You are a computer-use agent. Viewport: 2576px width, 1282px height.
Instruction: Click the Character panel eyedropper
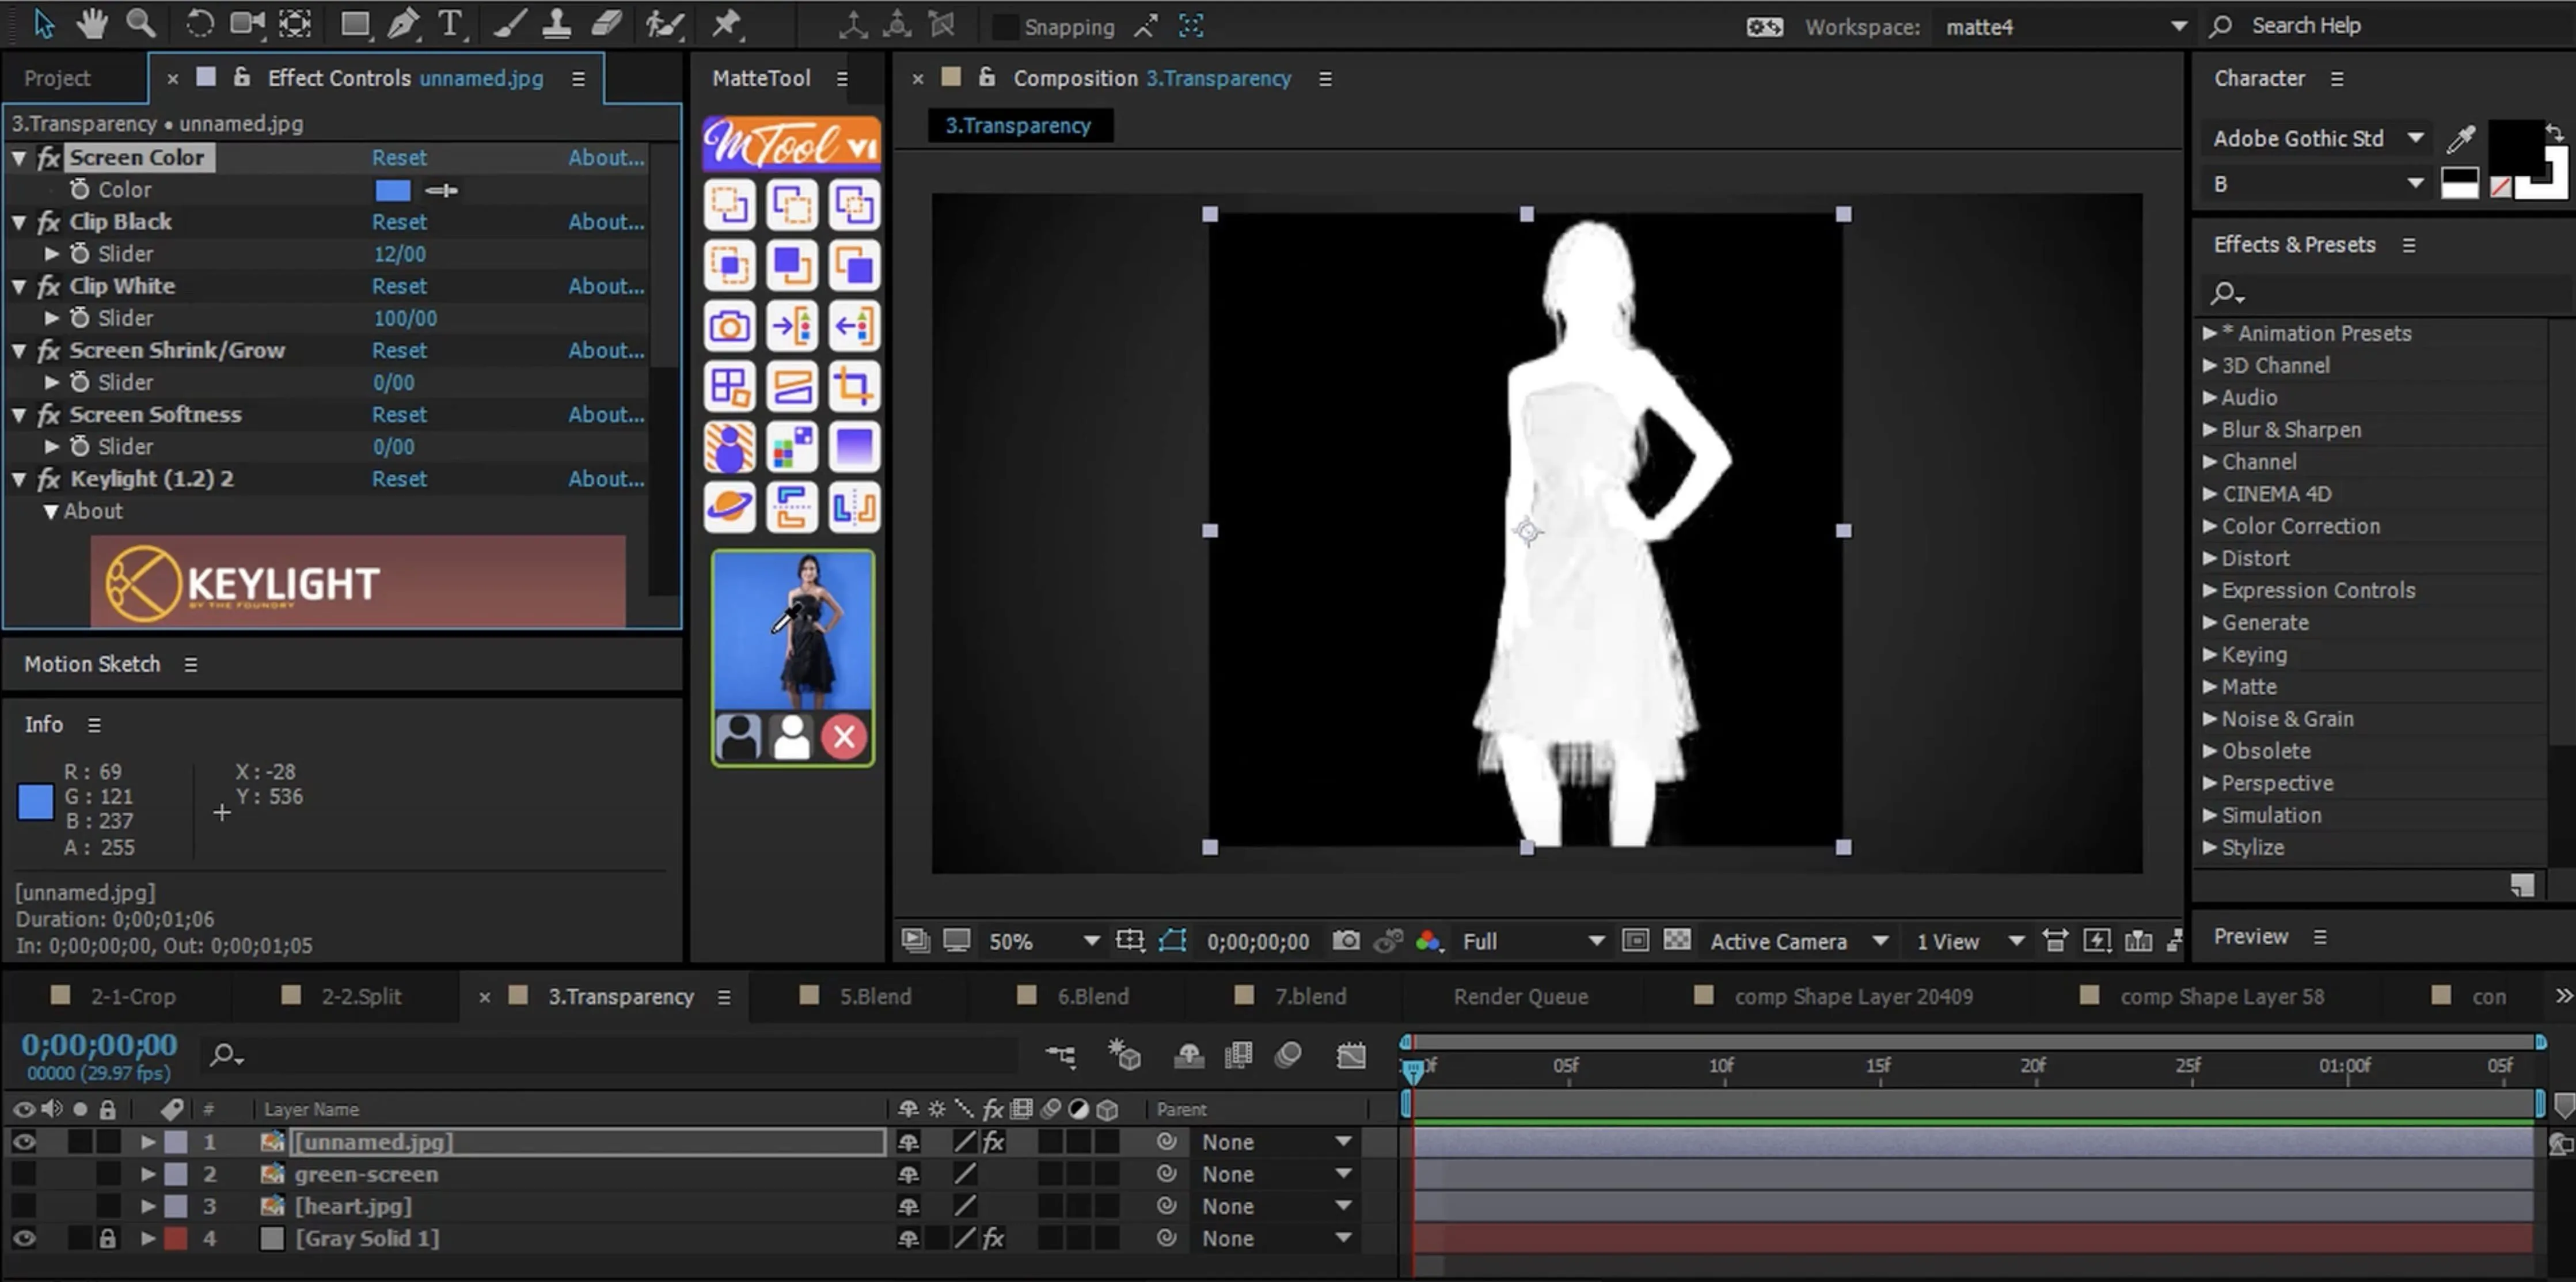tap(2460, 139)
